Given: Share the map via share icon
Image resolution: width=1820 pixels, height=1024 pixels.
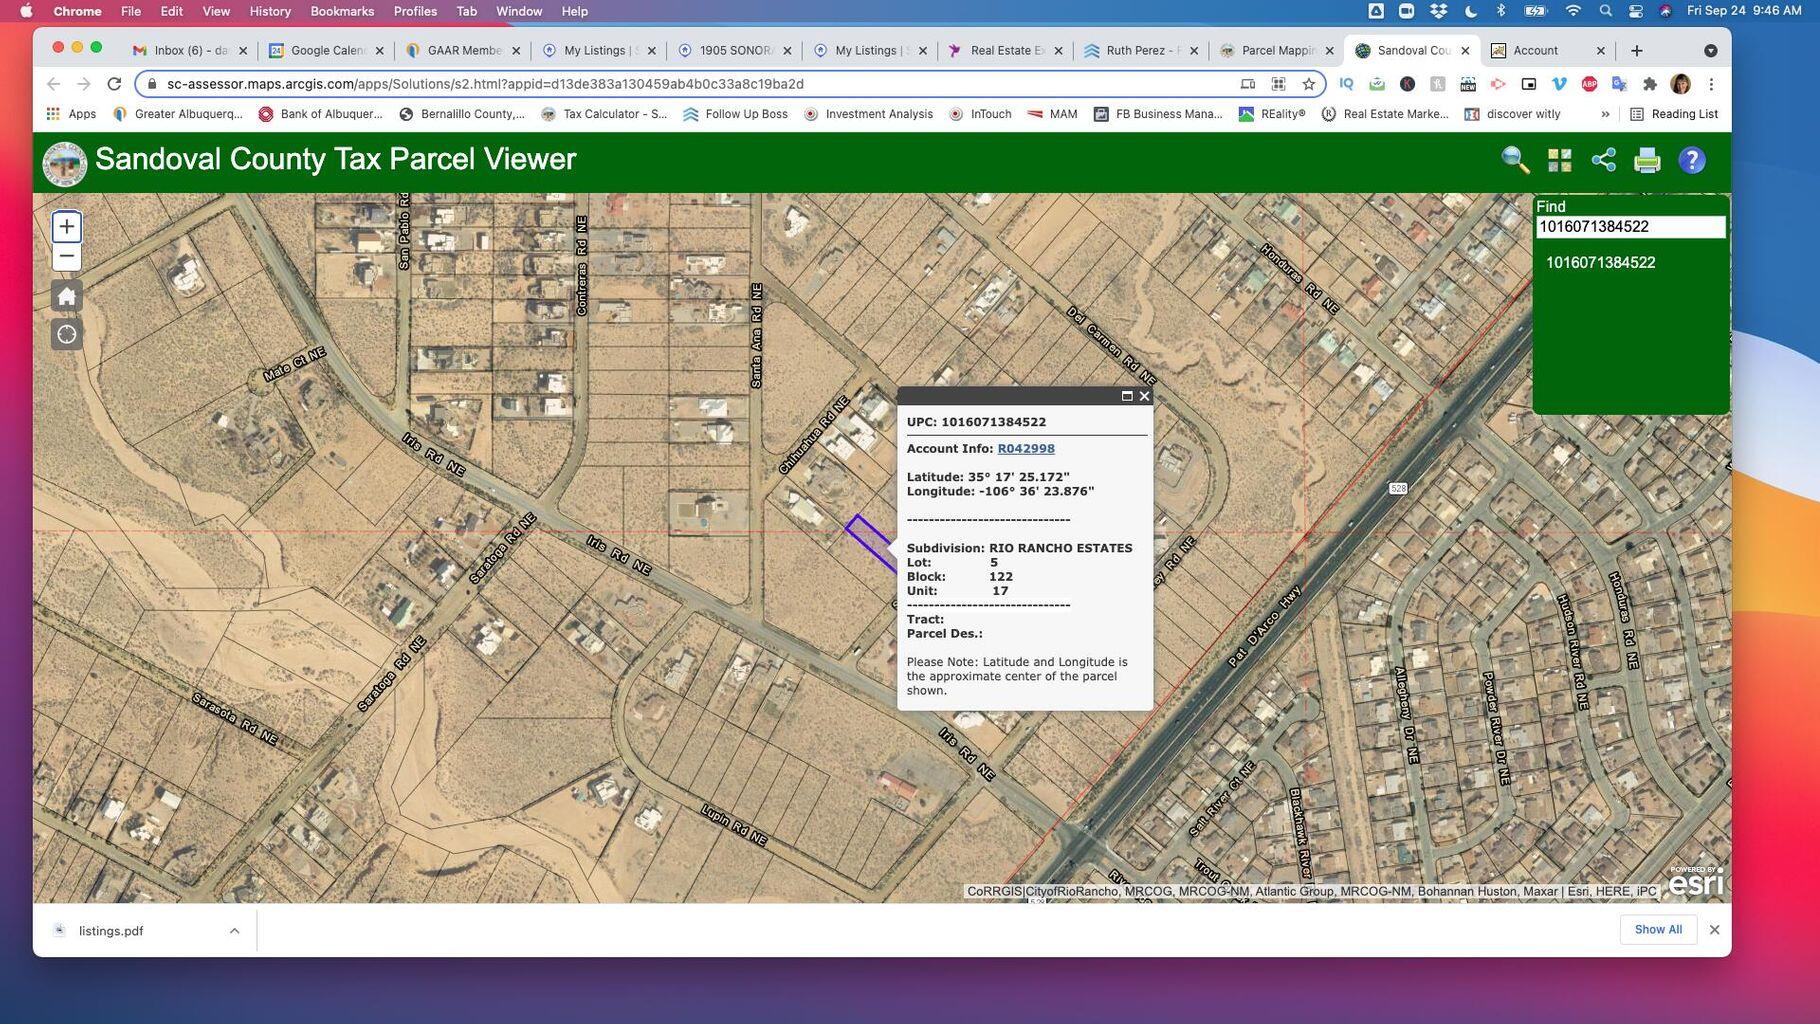Looking at the screenshot, I should (1604, 160).
